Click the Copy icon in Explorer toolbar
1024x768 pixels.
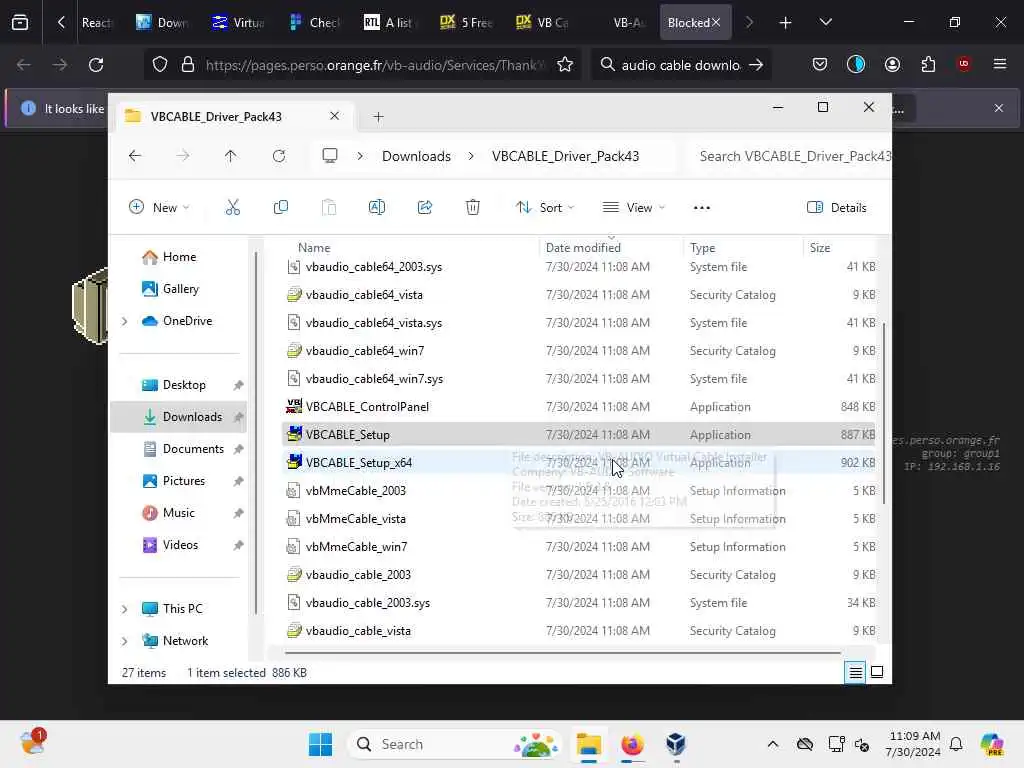tap(281, 208)
